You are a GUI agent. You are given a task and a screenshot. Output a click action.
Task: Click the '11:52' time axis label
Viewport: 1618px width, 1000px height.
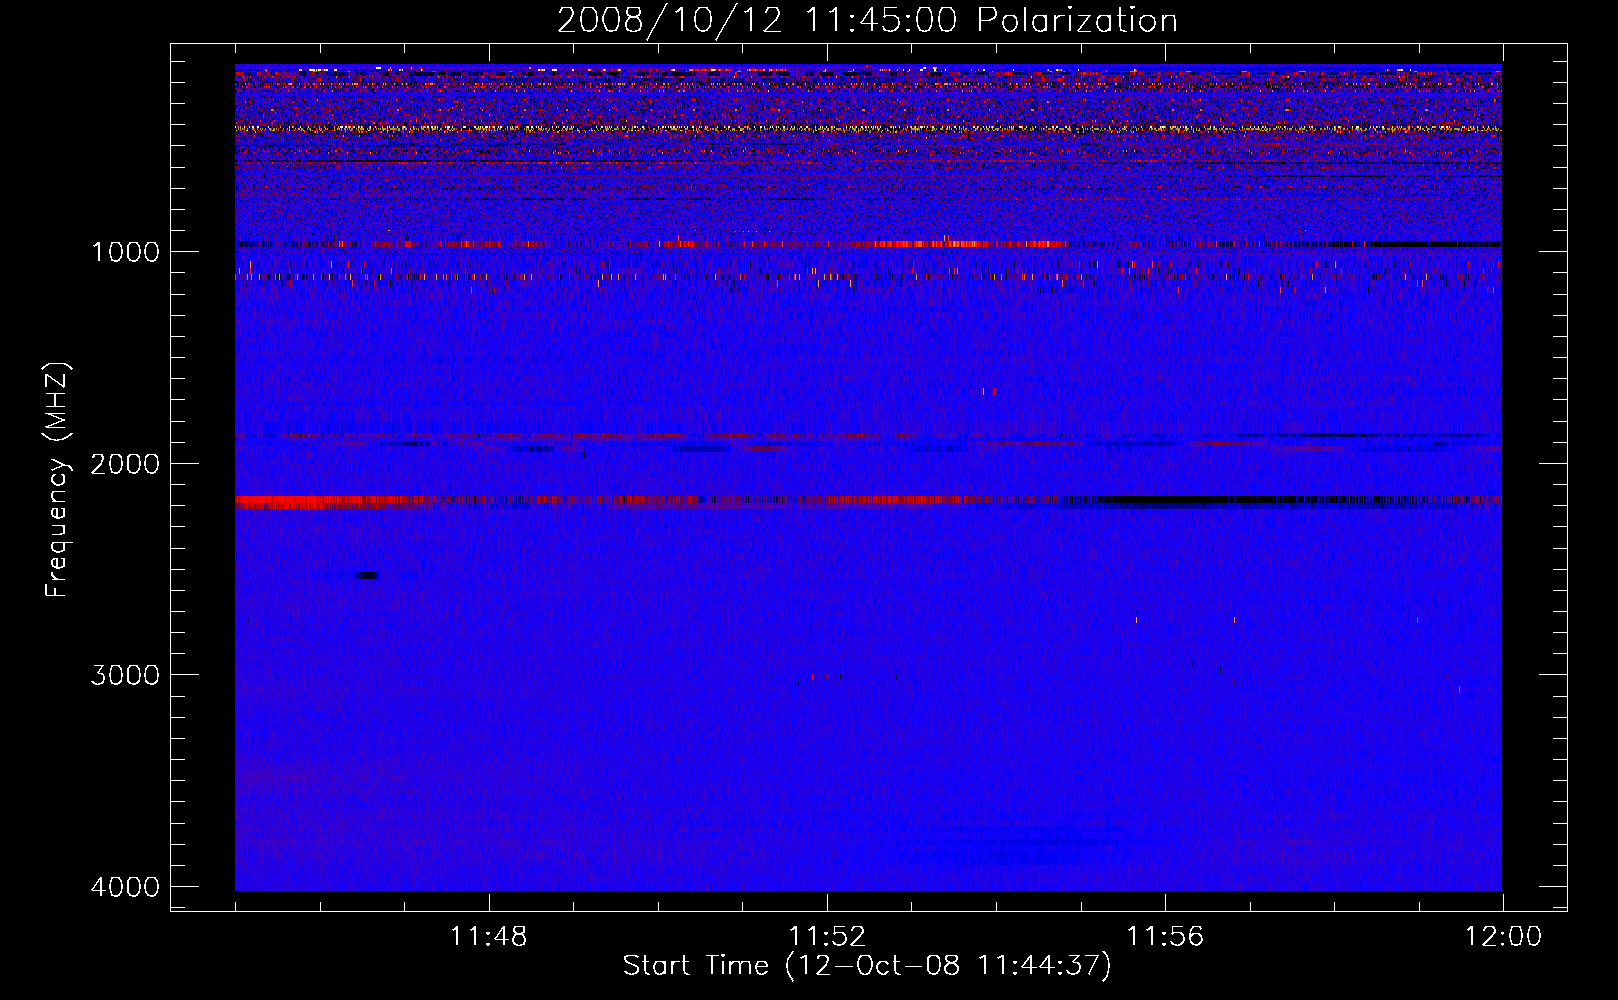point(827,937)
